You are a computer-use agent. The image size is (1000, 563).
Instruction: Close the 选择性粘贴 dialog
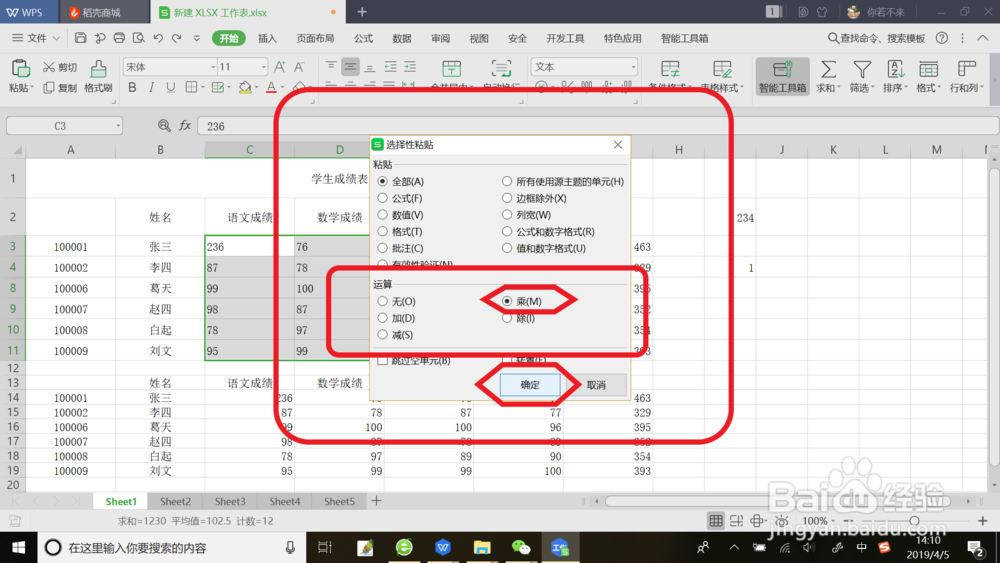[x=618, y=145]
